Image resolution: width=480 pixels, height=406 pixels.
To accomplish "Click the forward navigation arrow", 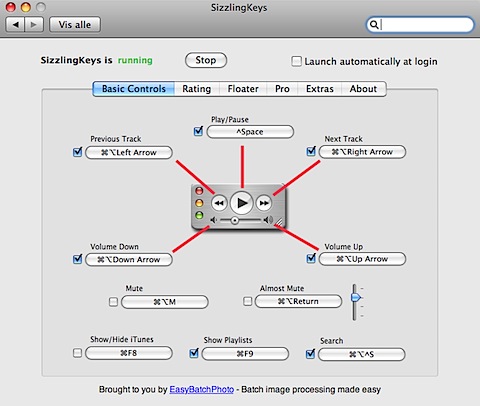I will (34, 24).
